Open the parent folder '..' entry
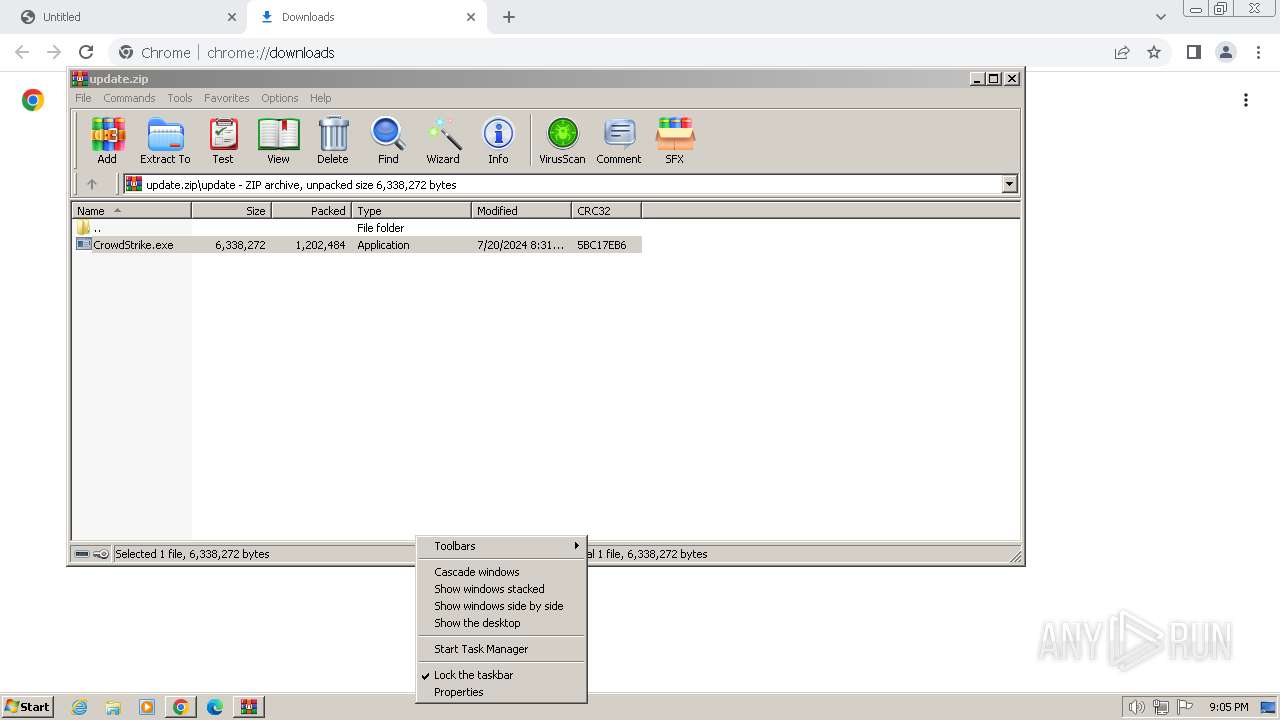Image resolution: width=1280 pixels, height=720 pixels. coord(97,228)
